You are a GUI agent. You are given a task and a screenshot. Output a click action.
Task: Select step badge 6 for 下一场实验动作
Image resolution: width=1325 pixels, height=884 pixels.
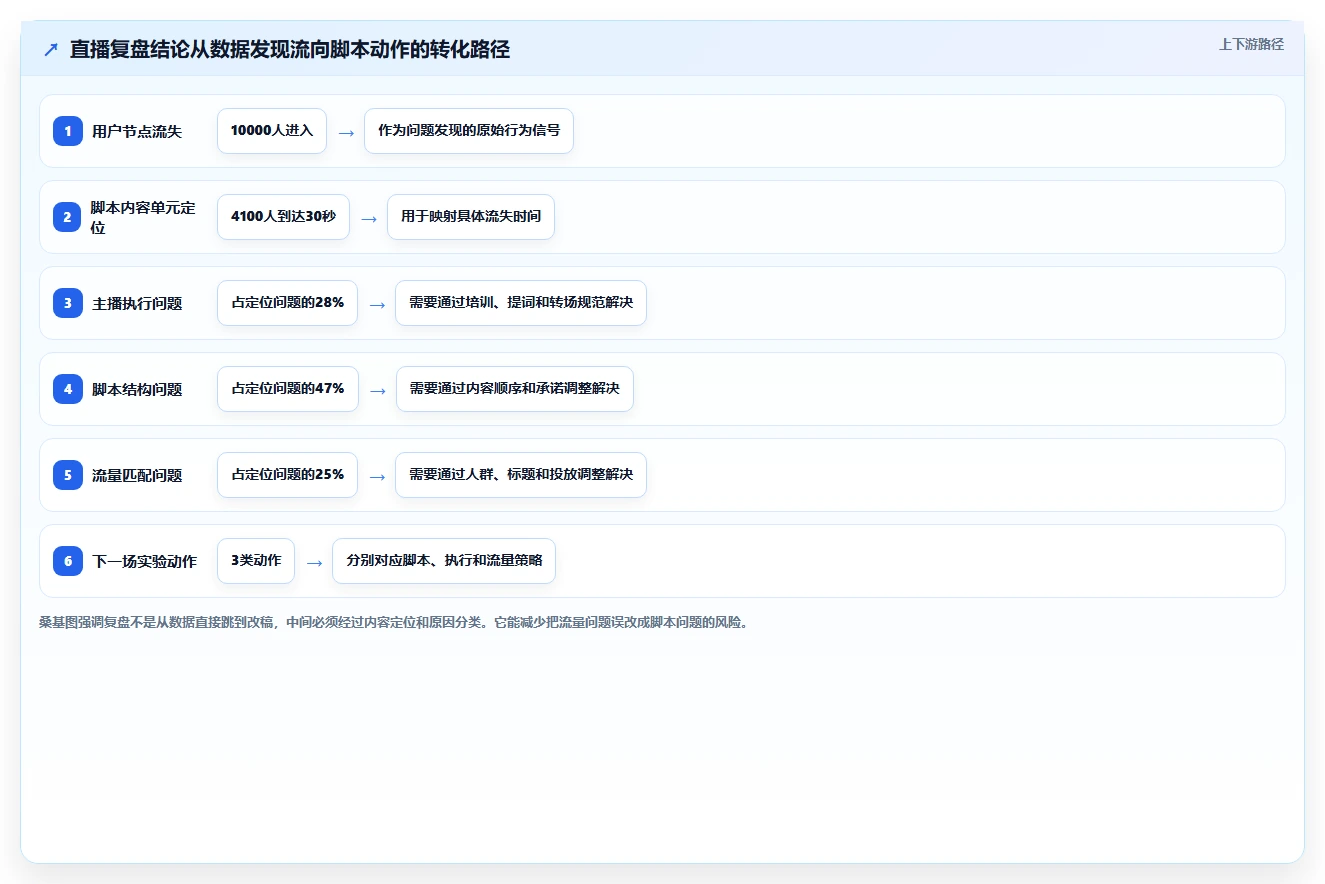[68, 561]
